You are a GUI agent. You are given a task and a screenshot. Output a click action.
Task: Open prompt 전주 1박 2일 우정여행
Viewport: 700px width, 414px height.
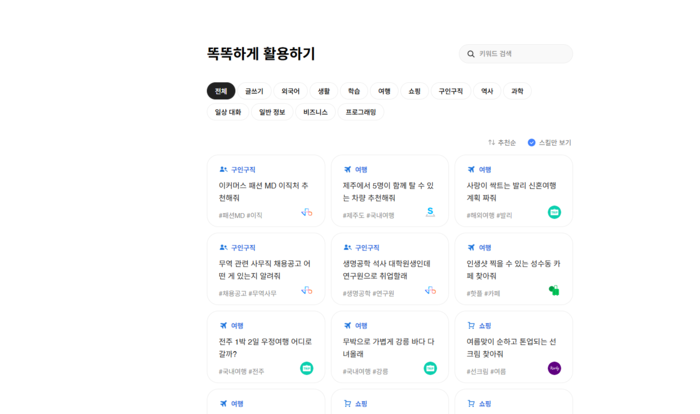(266, 347)
